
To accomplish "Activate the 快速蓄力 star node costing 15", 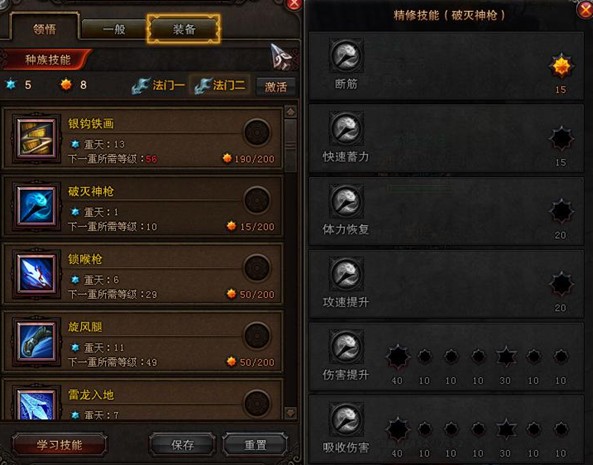I will pos(561,139).
